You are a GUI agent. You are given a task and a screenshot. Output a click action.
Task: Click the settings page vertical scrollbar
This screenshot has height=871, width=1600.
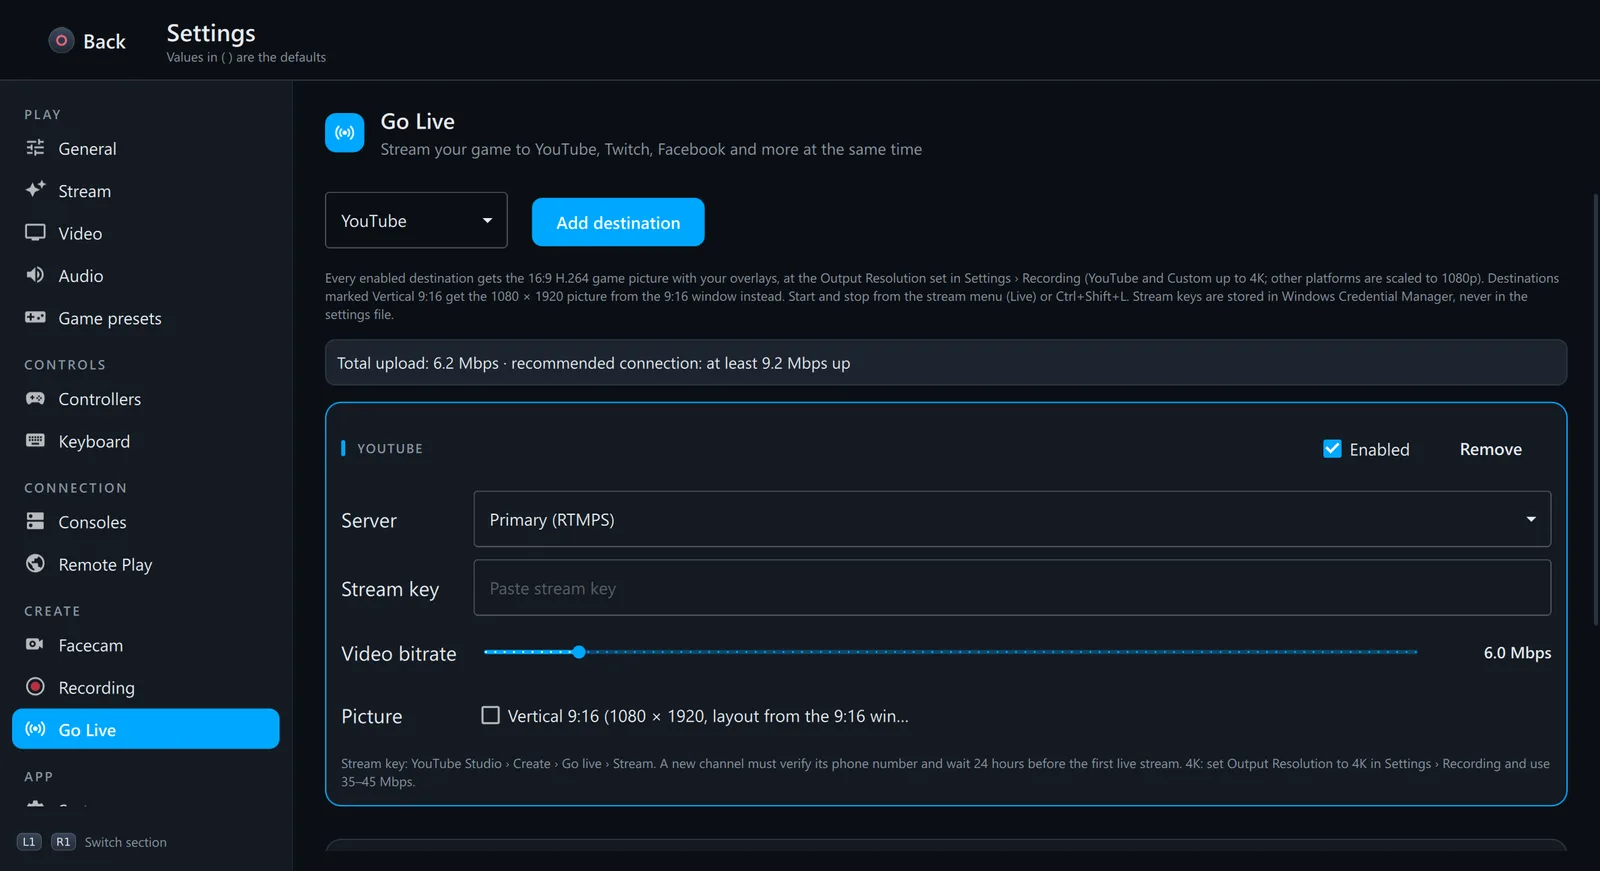coord(1596,410)
